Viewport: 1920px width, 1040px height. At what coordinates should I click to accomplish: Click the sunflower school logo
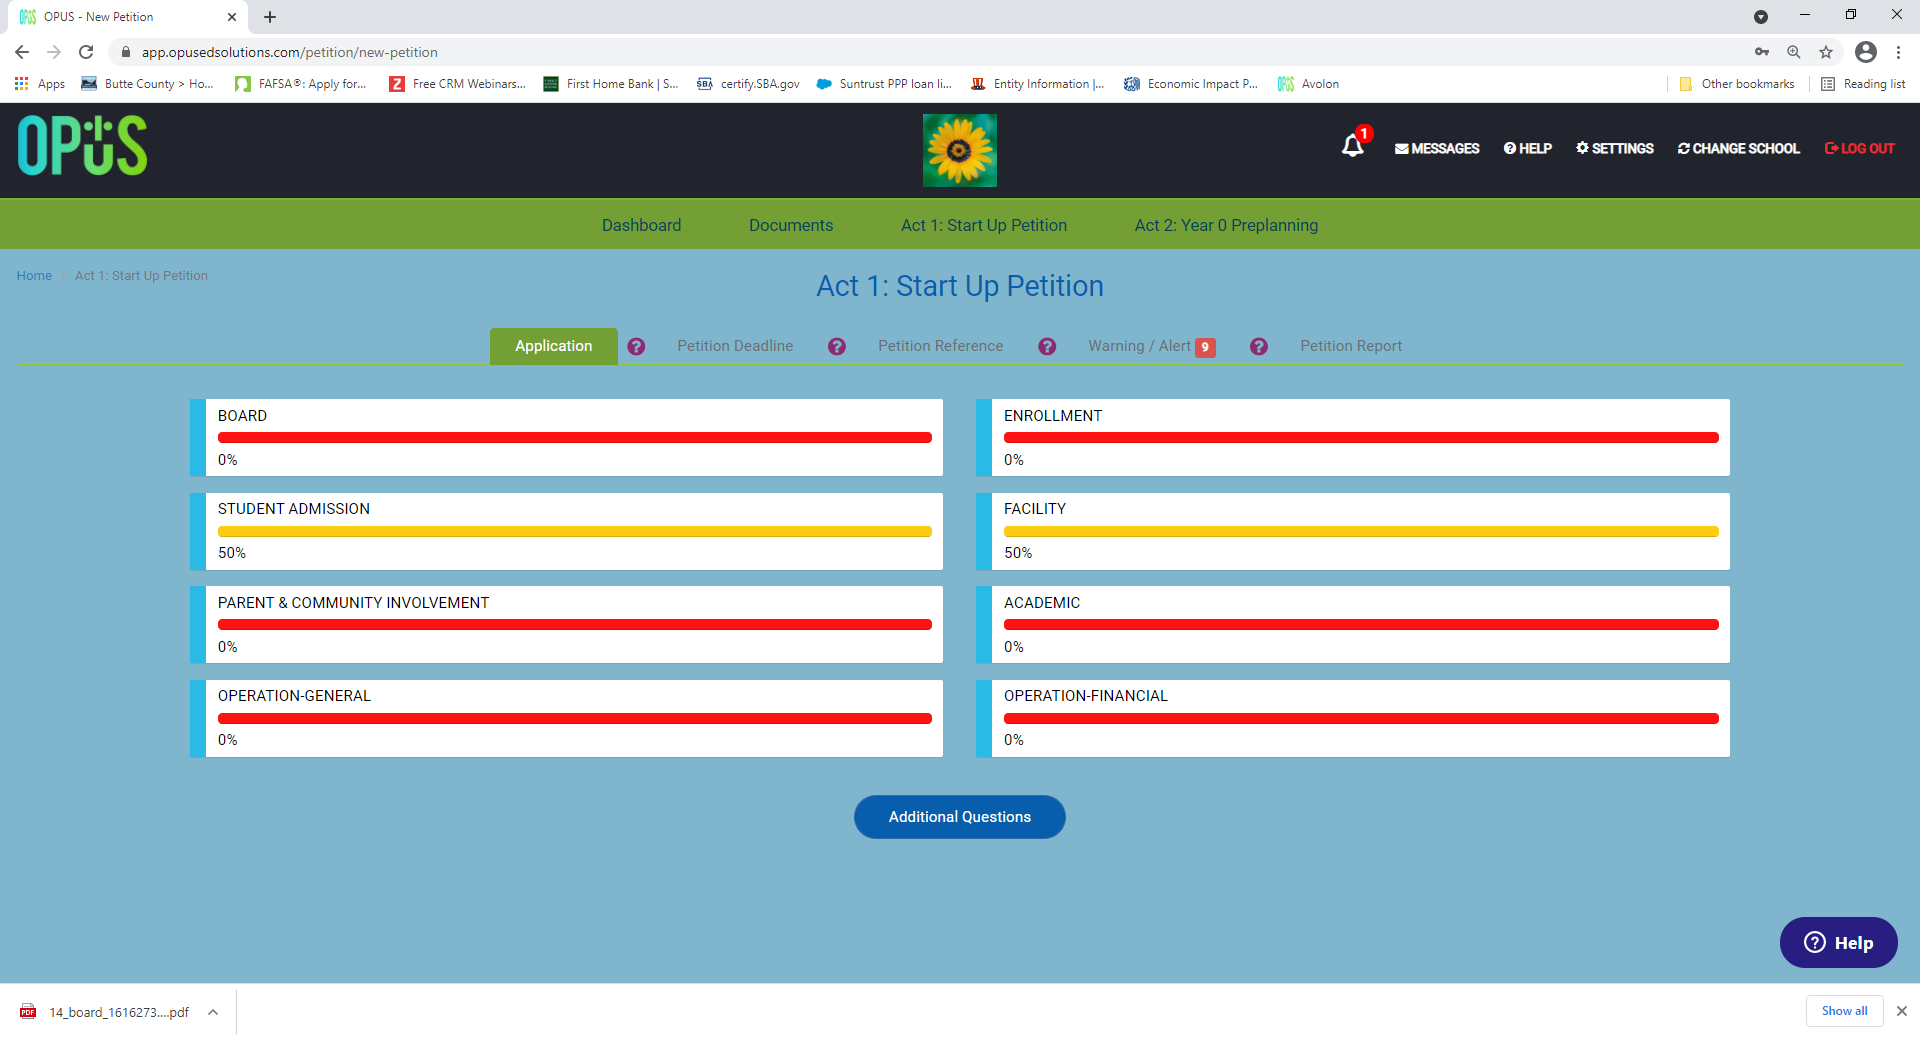(x=959, y=150)
